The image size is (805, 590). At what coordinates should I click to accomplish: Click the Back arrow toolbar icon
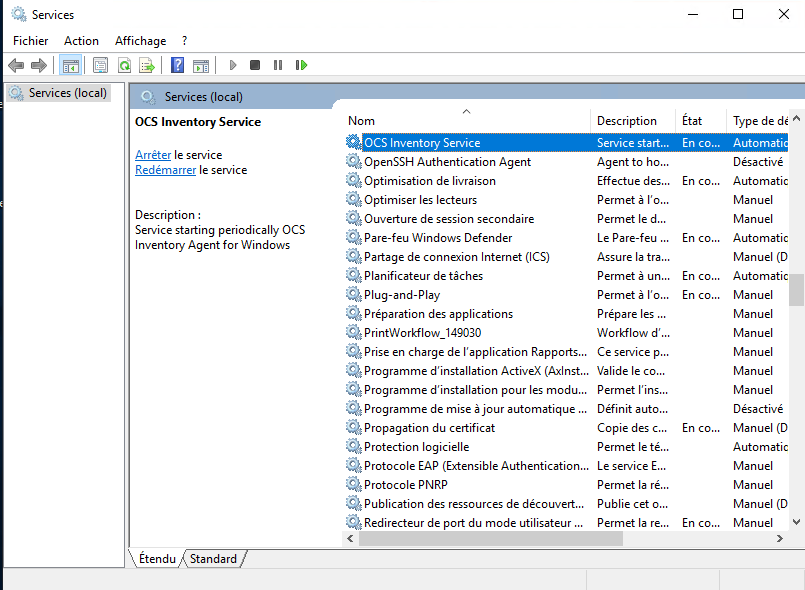16,65
